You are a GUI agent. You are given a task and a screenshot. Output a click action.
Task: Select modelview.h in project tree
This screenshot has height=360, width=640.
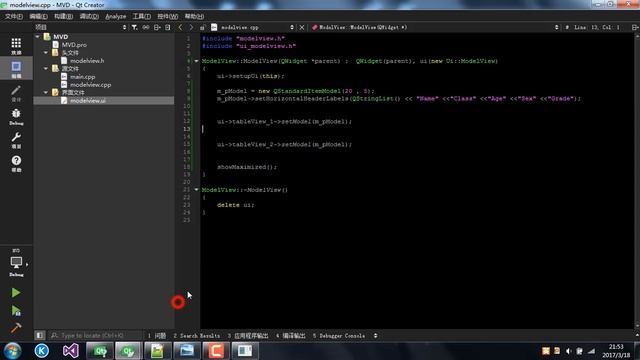click(x=87, y=61)
